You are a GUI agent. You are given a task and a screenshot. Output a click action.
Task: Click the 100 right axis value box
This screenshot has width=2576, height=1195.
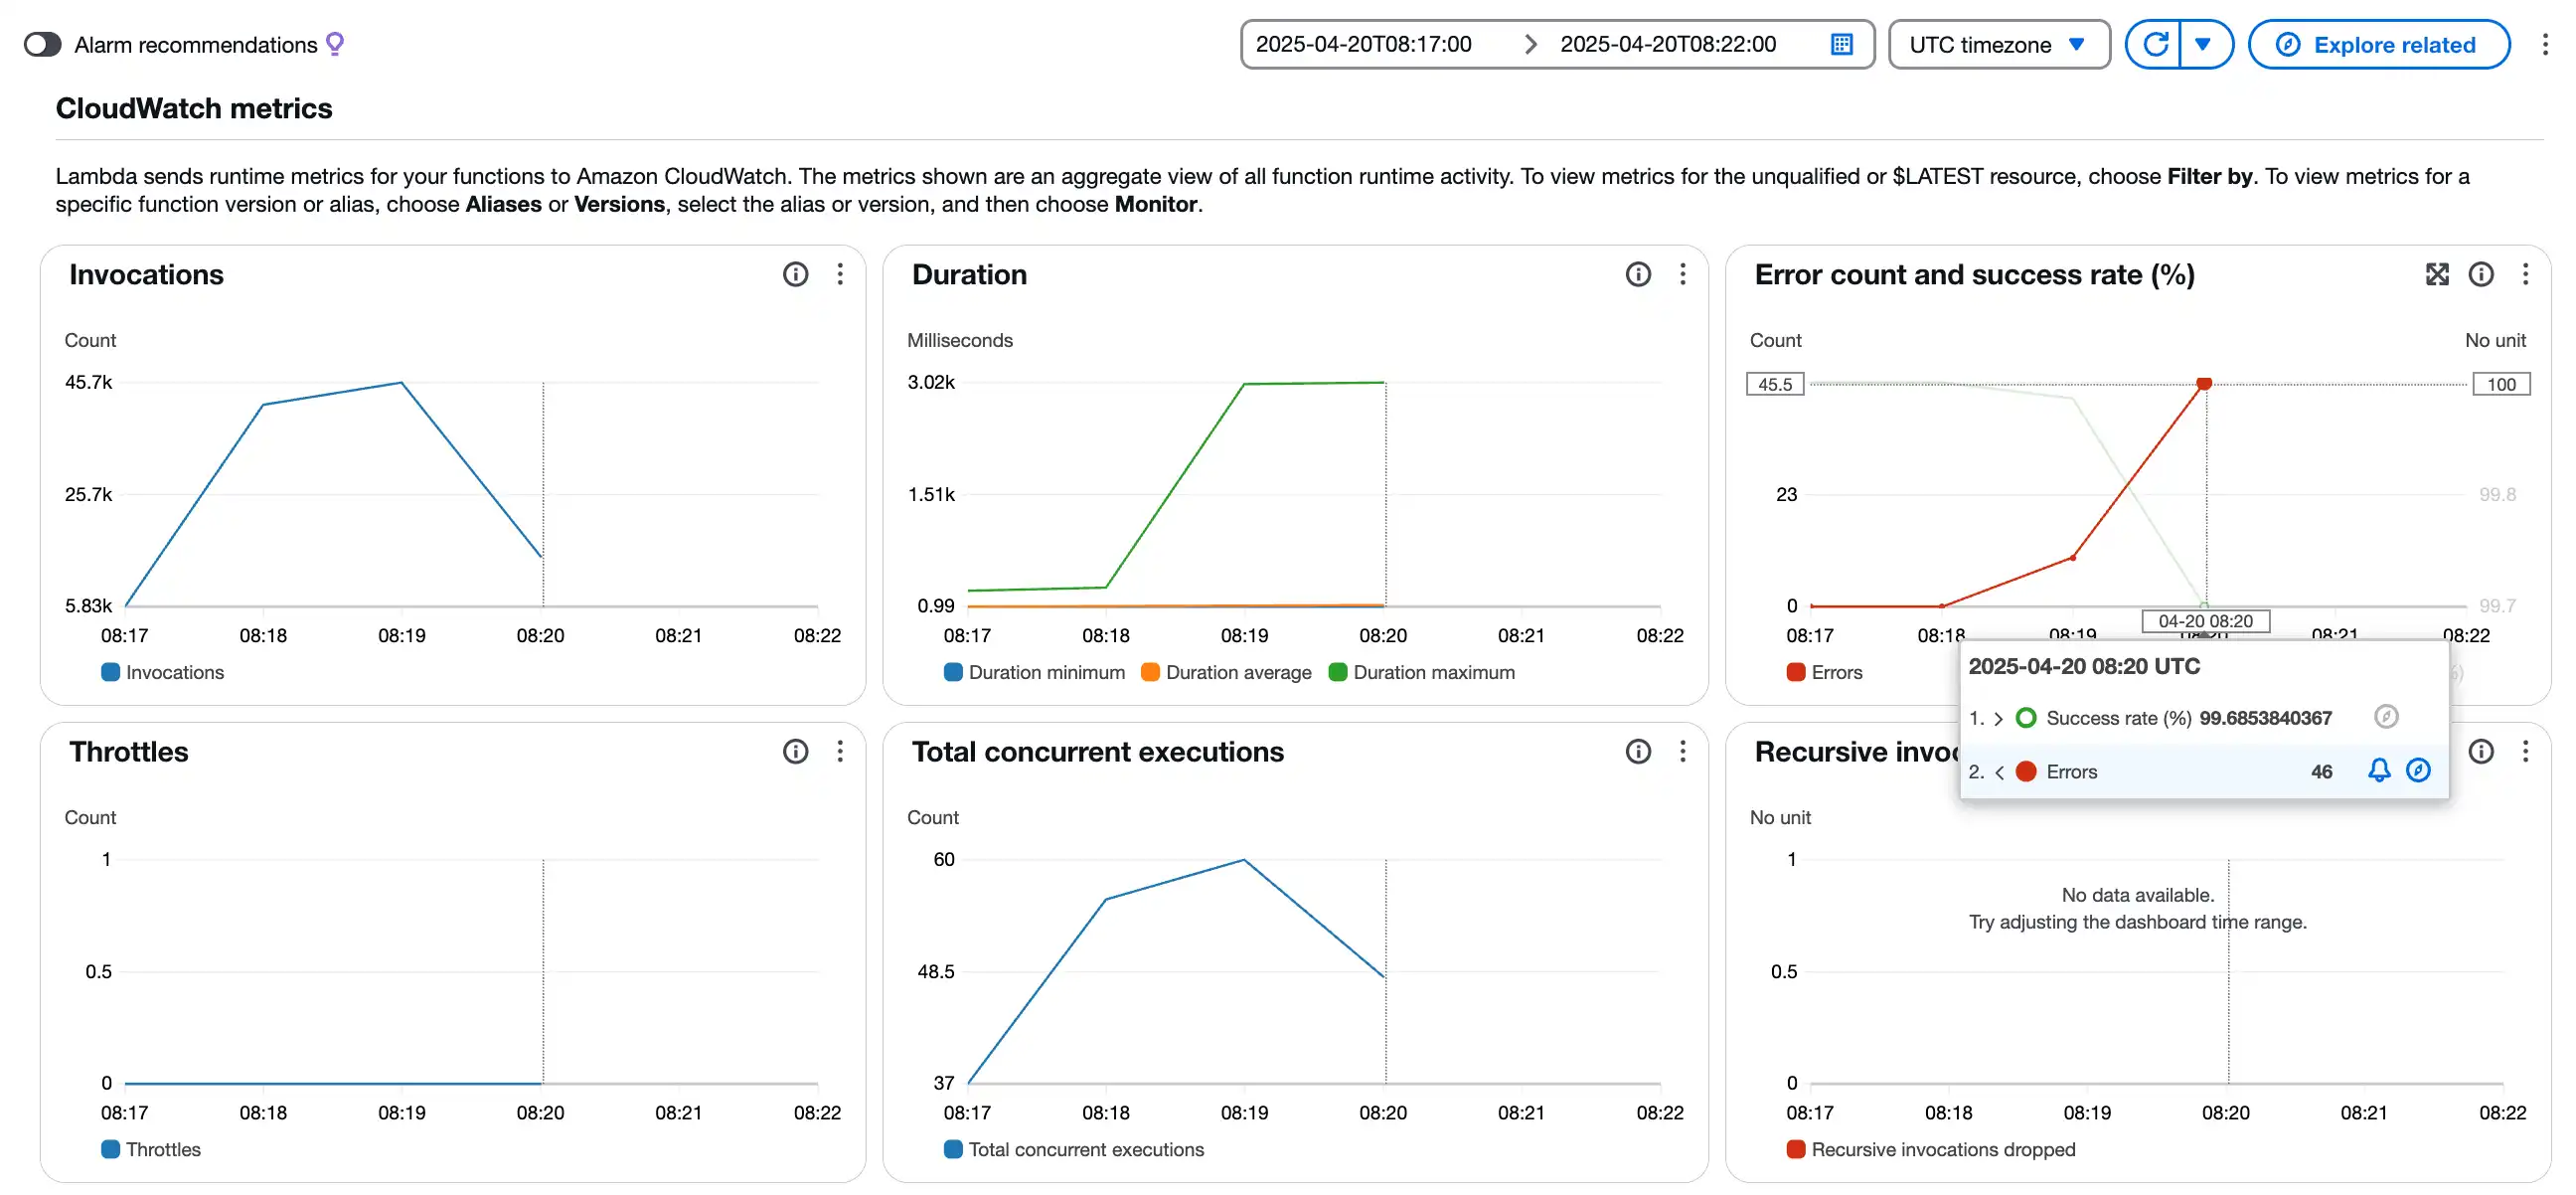point(2501,385)
